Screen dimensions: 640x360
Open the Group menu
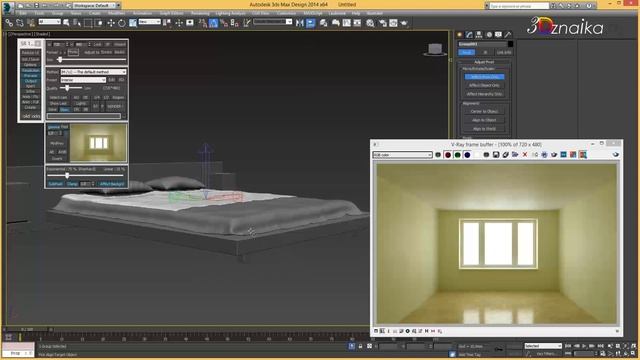click(58, 13)
